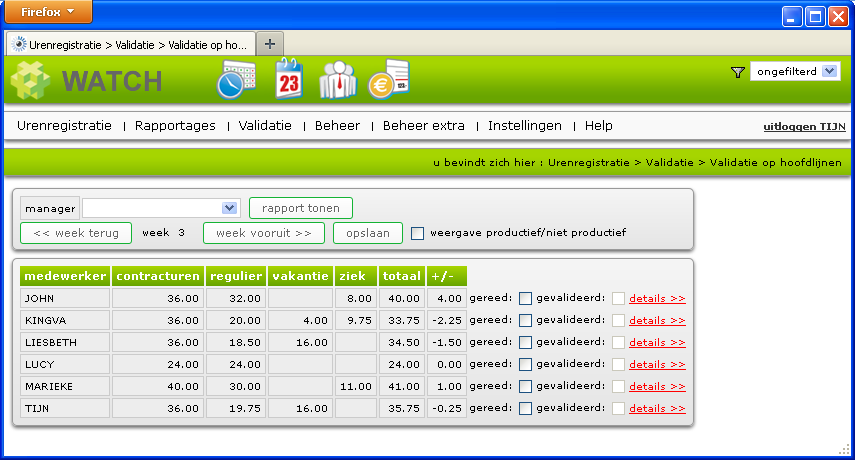Check gevalideerd box for JOHN
Image resolution: width=855 pixels, height=460 pixels.
[x=618, y=298]
